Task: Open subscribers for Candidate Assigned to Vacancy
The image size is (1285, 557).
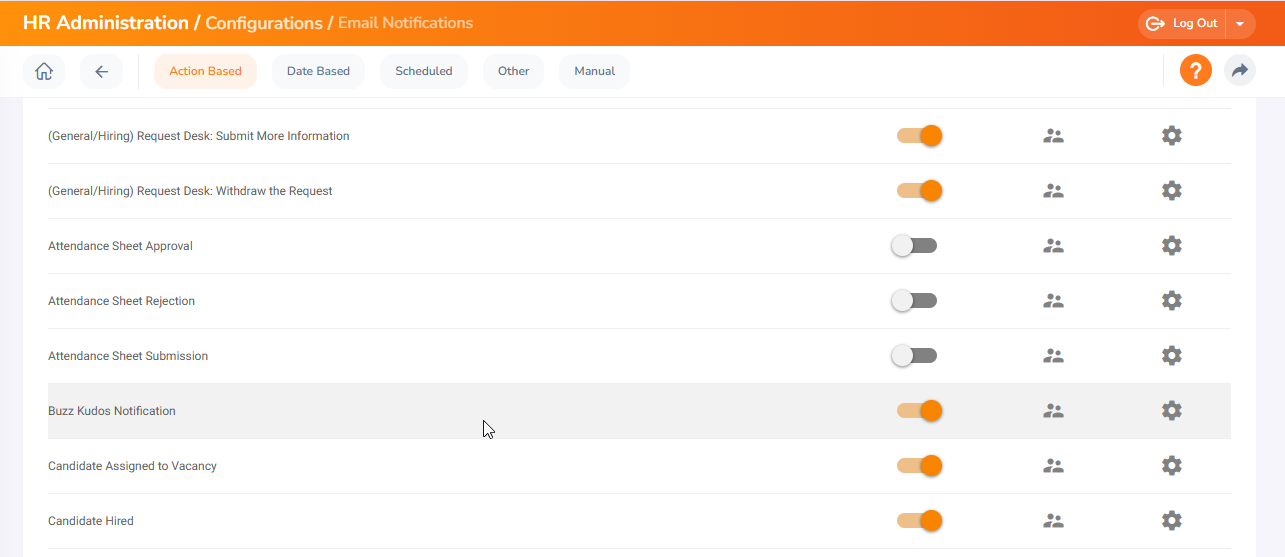Action: (x=1053, y=466)
